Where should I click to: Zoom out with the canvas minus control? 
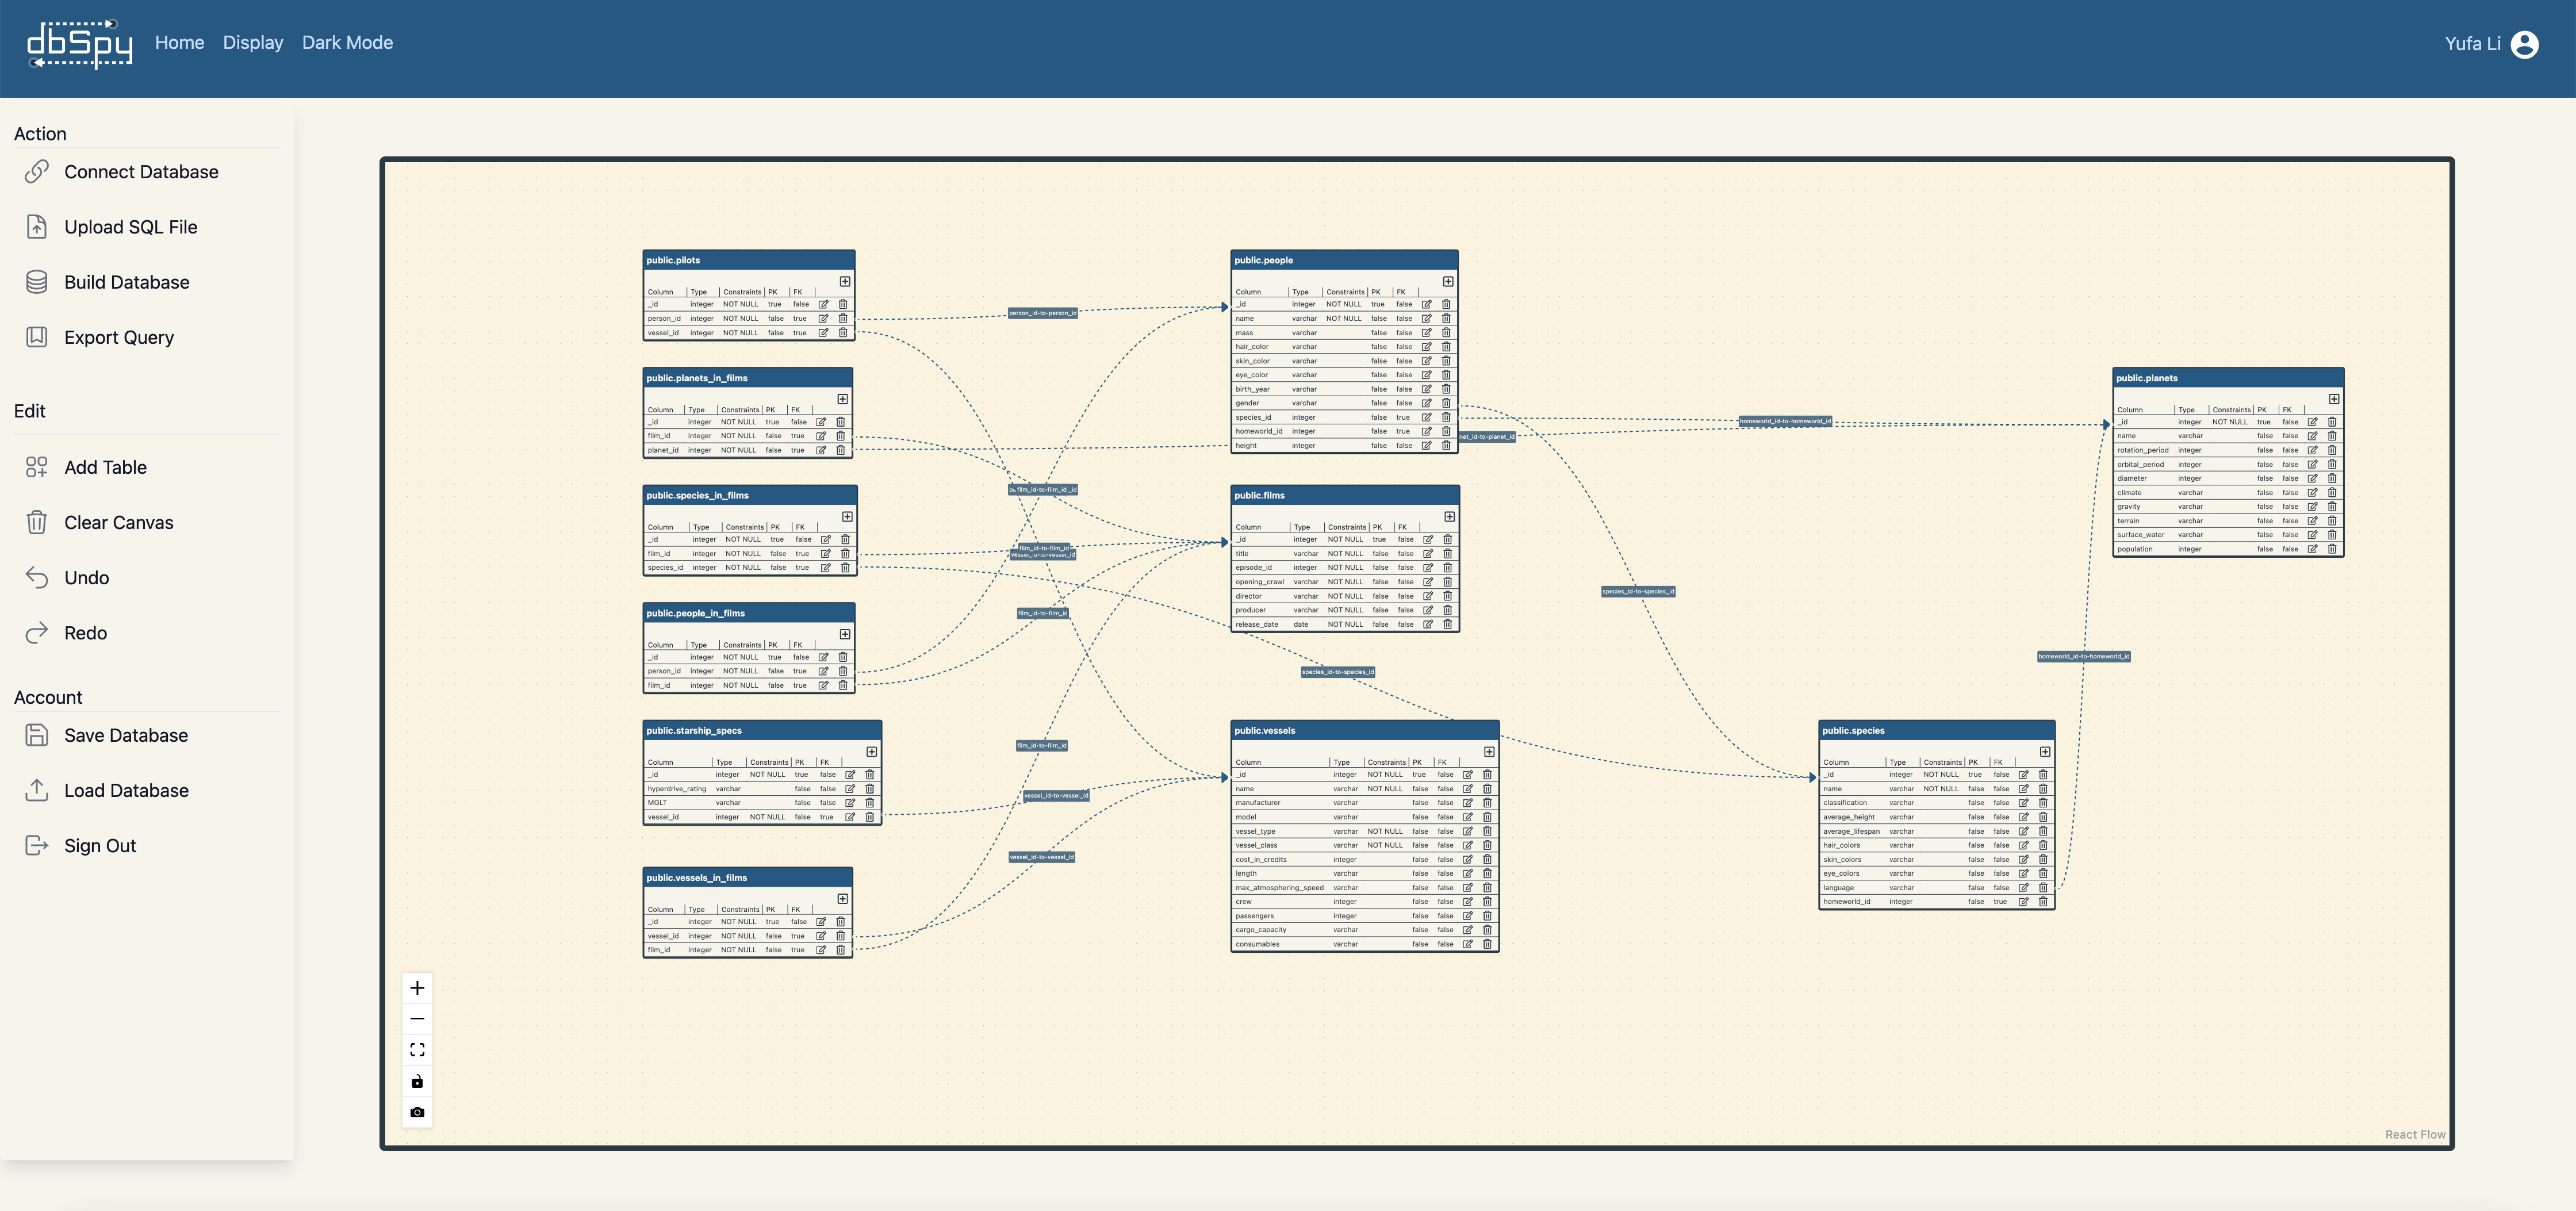417,1019
